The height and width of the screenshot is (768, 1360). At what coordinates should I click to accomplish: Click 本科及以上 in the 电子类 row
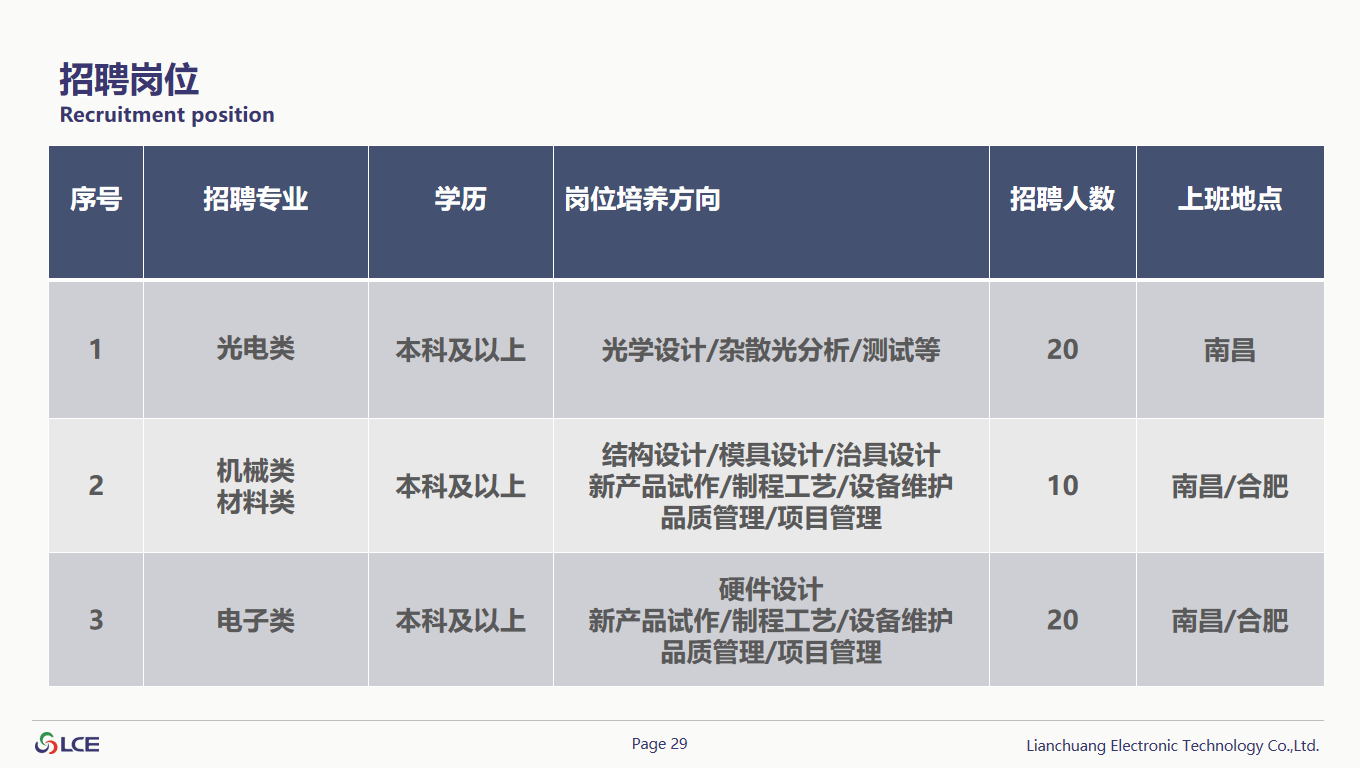461,620
